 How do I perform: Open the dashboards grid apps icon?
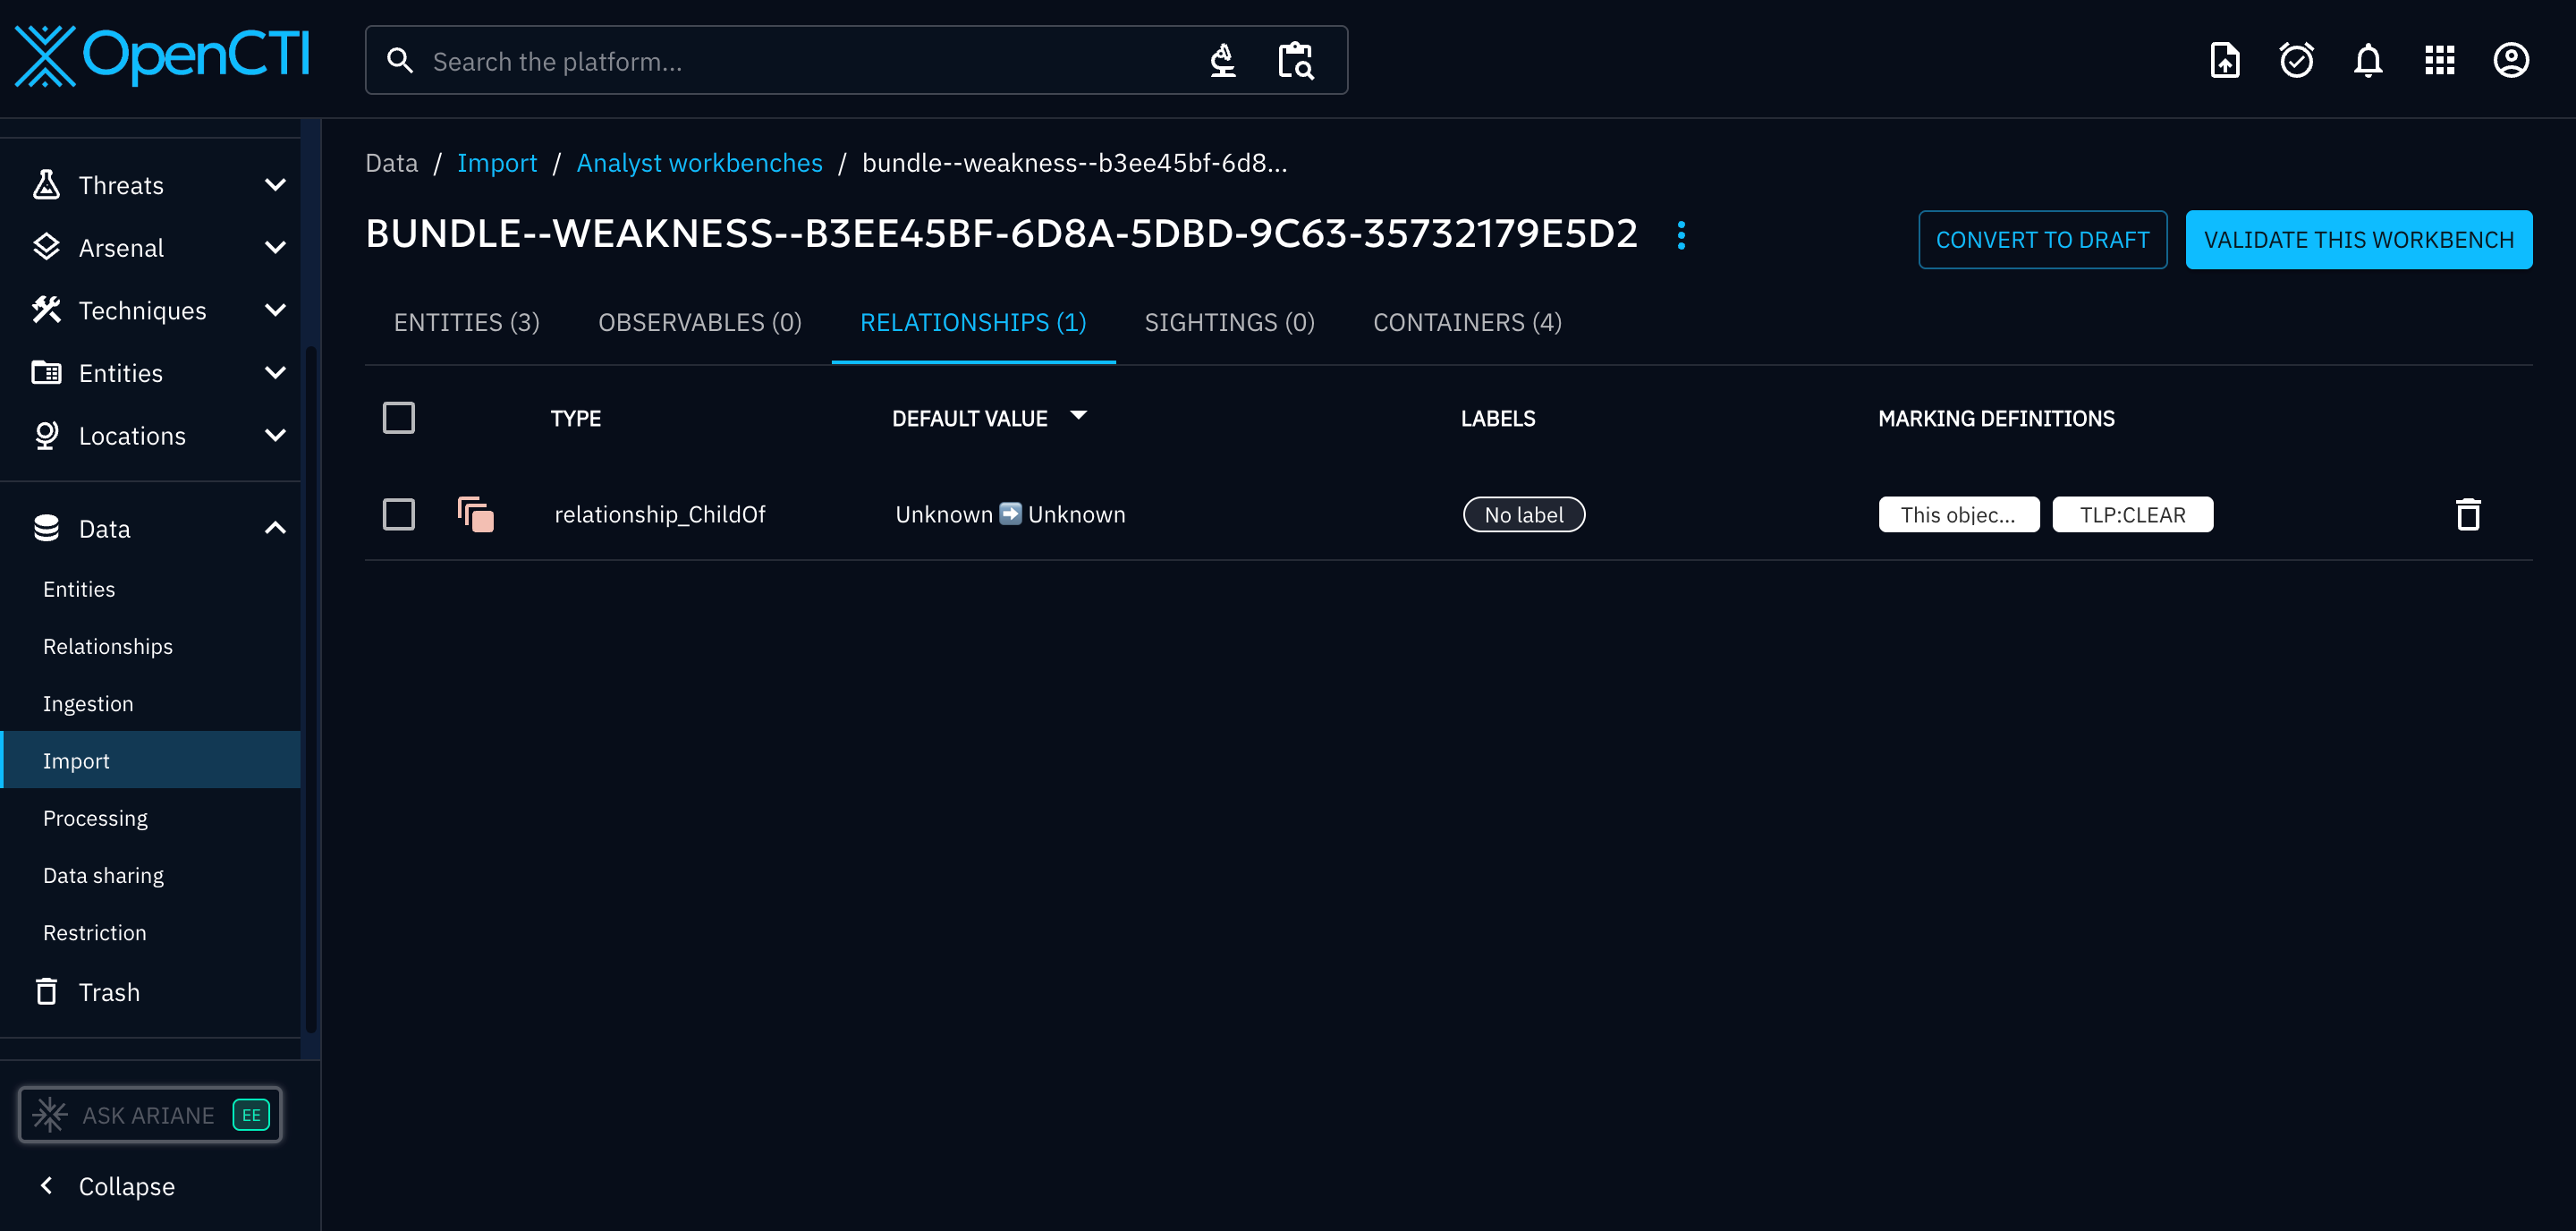pos(2439,61)
